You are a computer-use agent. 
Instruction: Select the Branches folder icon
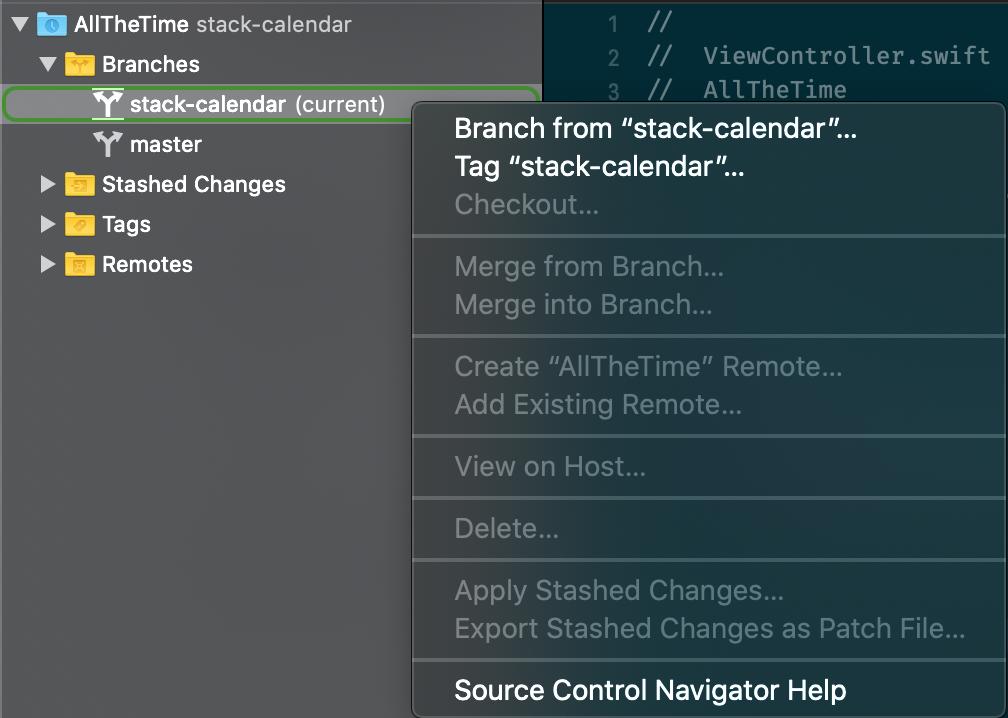pos(81,64)
